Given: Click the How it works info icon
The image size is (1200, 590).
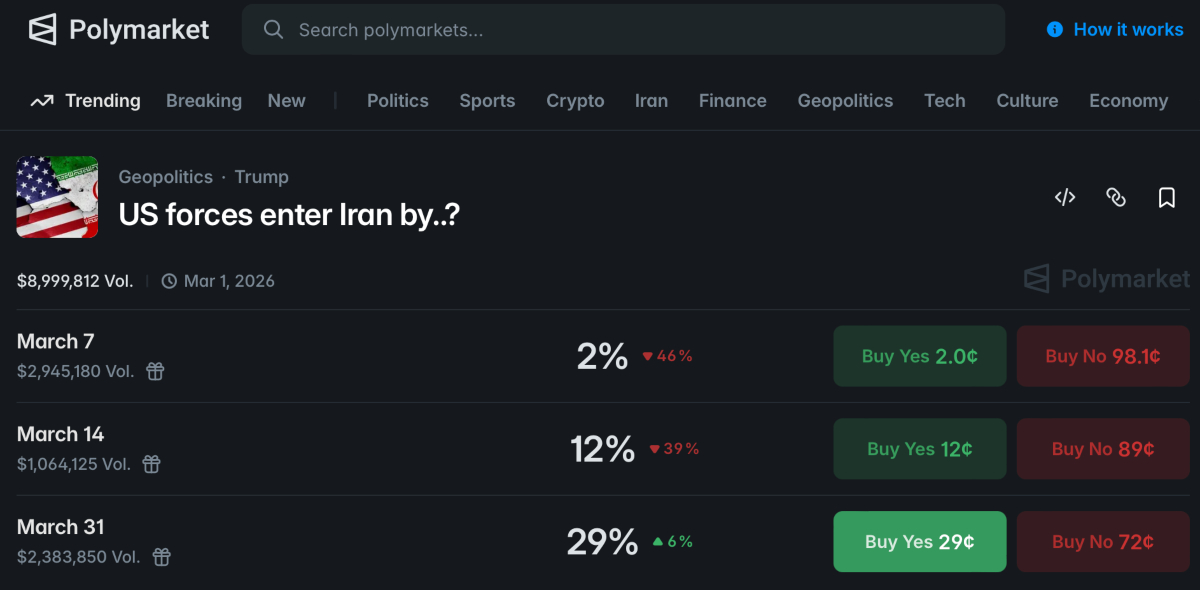Looking at the screenshot, I should [1054, 30].
